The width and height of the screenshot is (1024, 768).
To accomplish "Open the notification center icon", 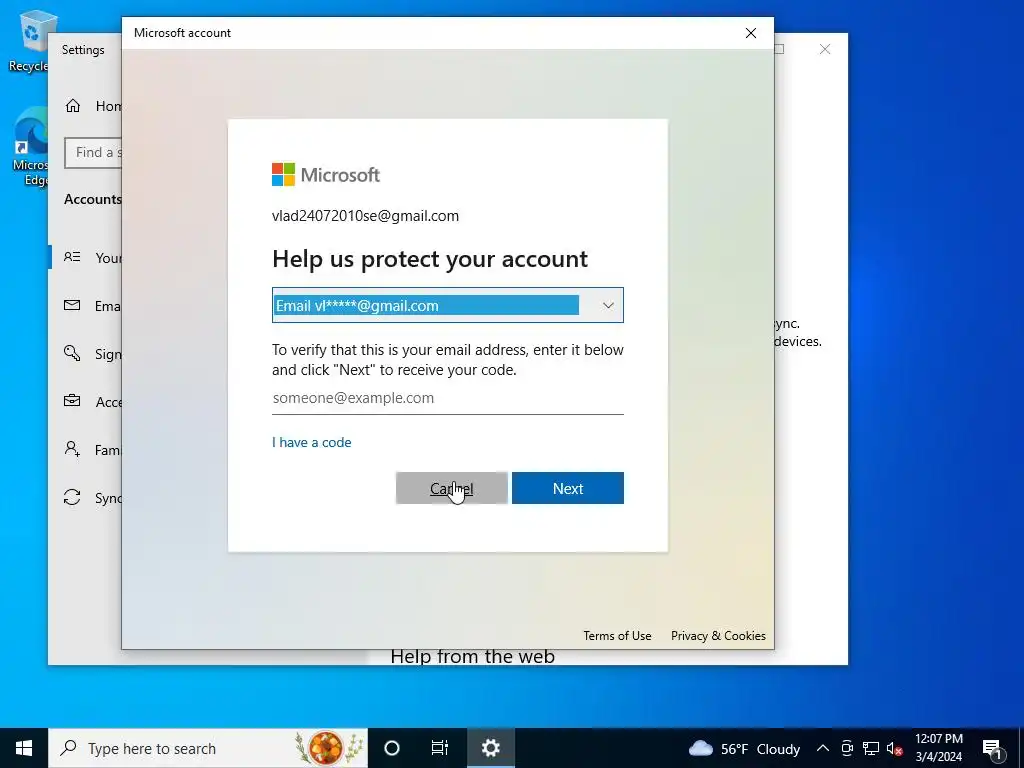I will (992, 748).
